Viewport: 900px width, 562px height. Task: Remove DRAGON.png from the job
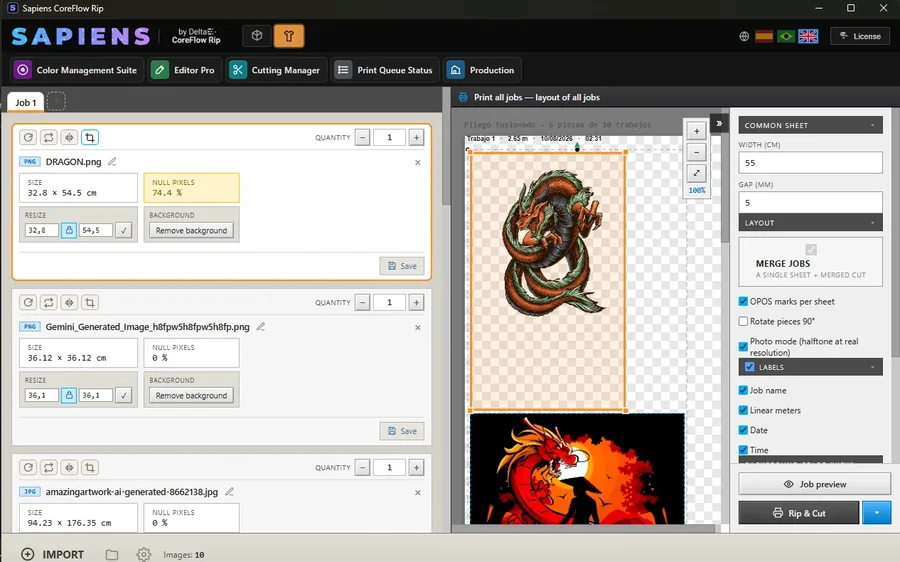click(418, 162)
